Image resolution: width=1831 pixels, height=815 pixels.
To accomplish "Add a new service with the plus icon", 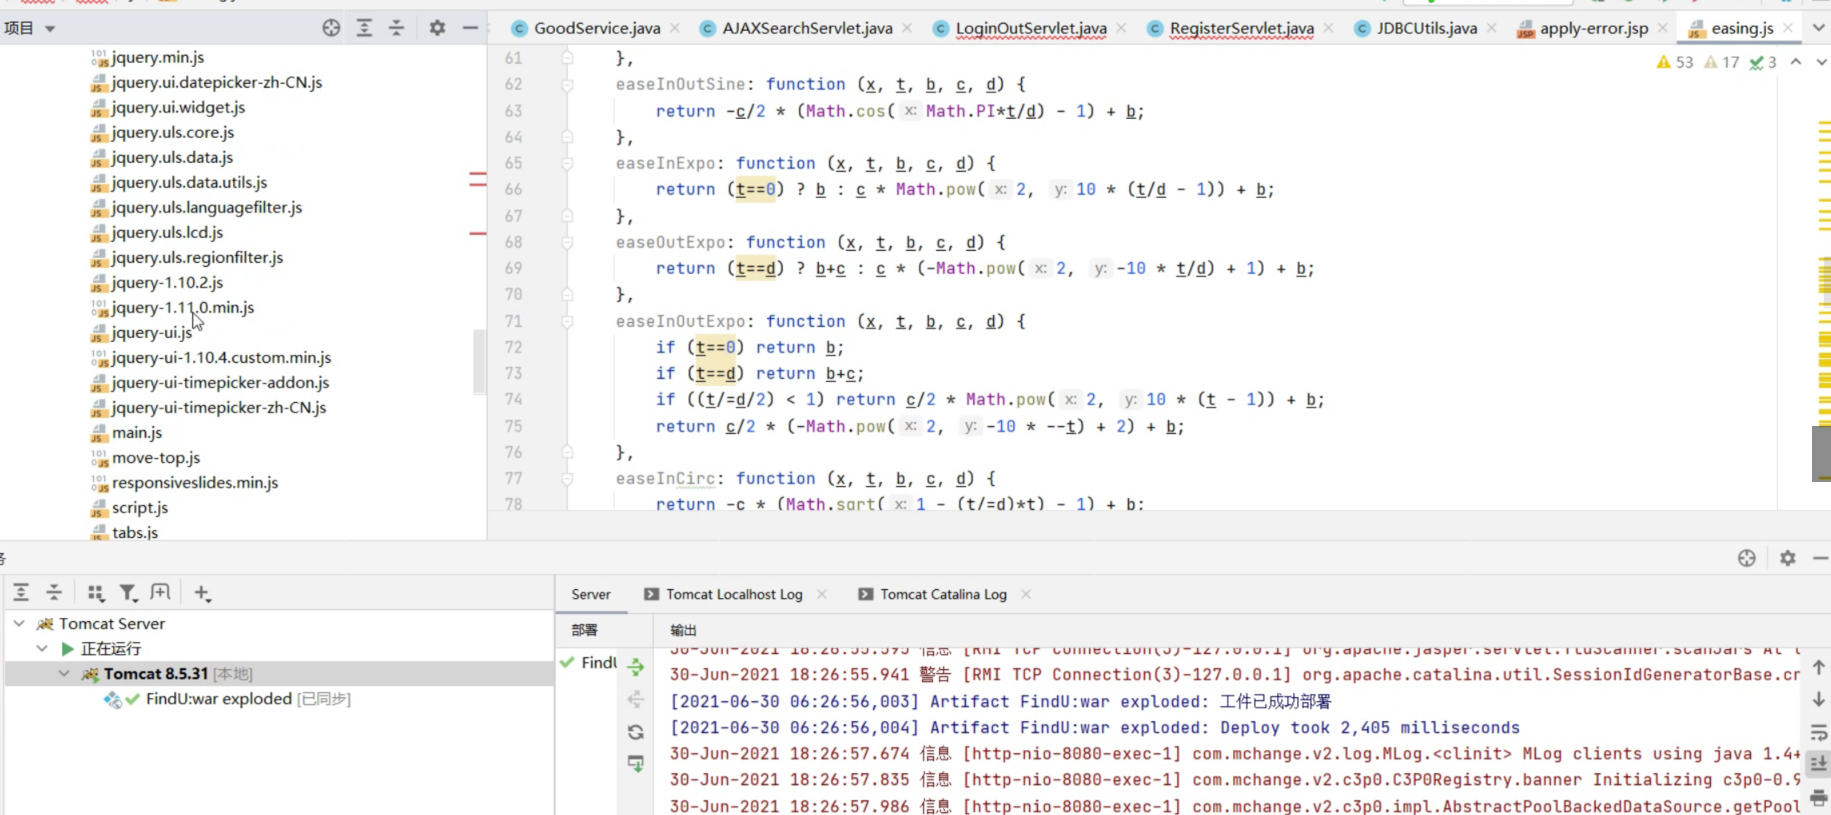I will (x=202, y=593).
